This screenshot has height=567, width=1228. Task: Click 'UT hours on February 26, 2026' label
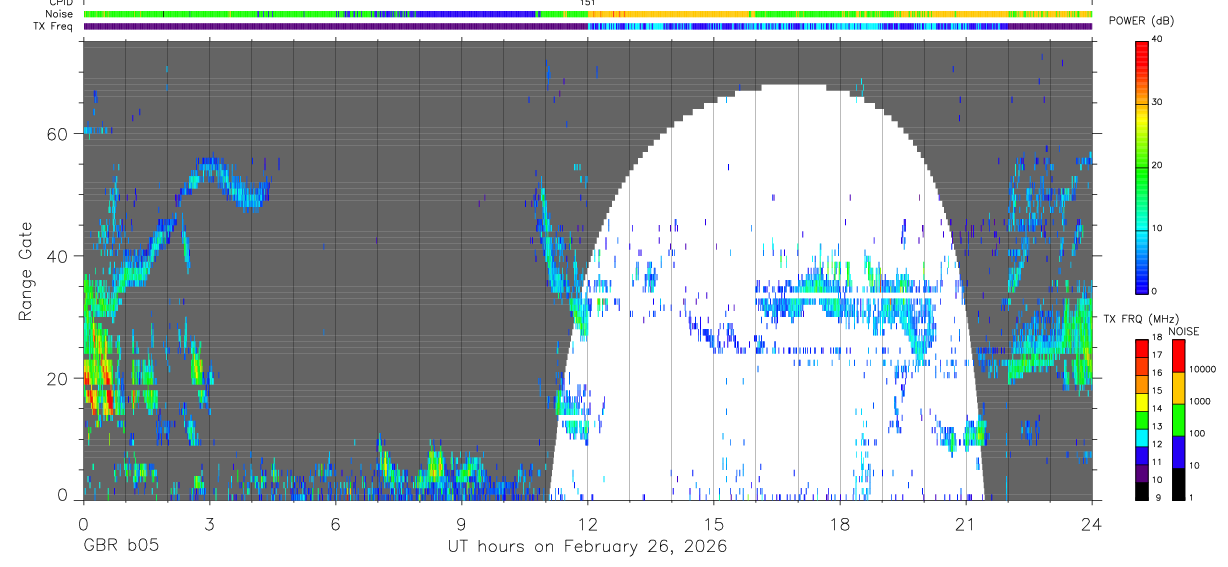coord(587,547)
